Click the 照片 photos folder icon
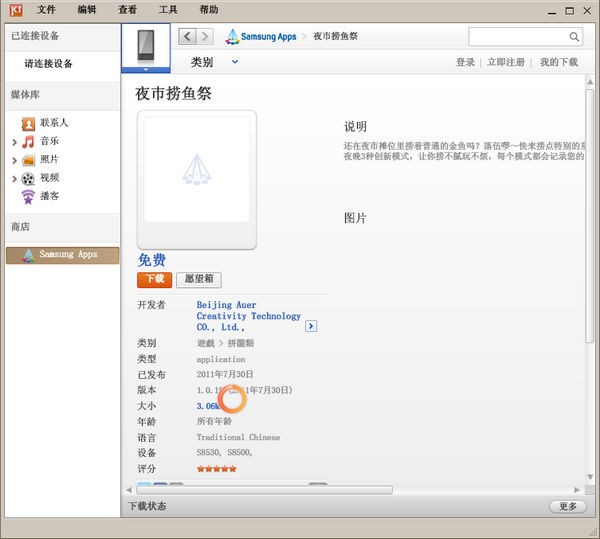Viewport: 600px width, 539px height. (x=28, y=160)
